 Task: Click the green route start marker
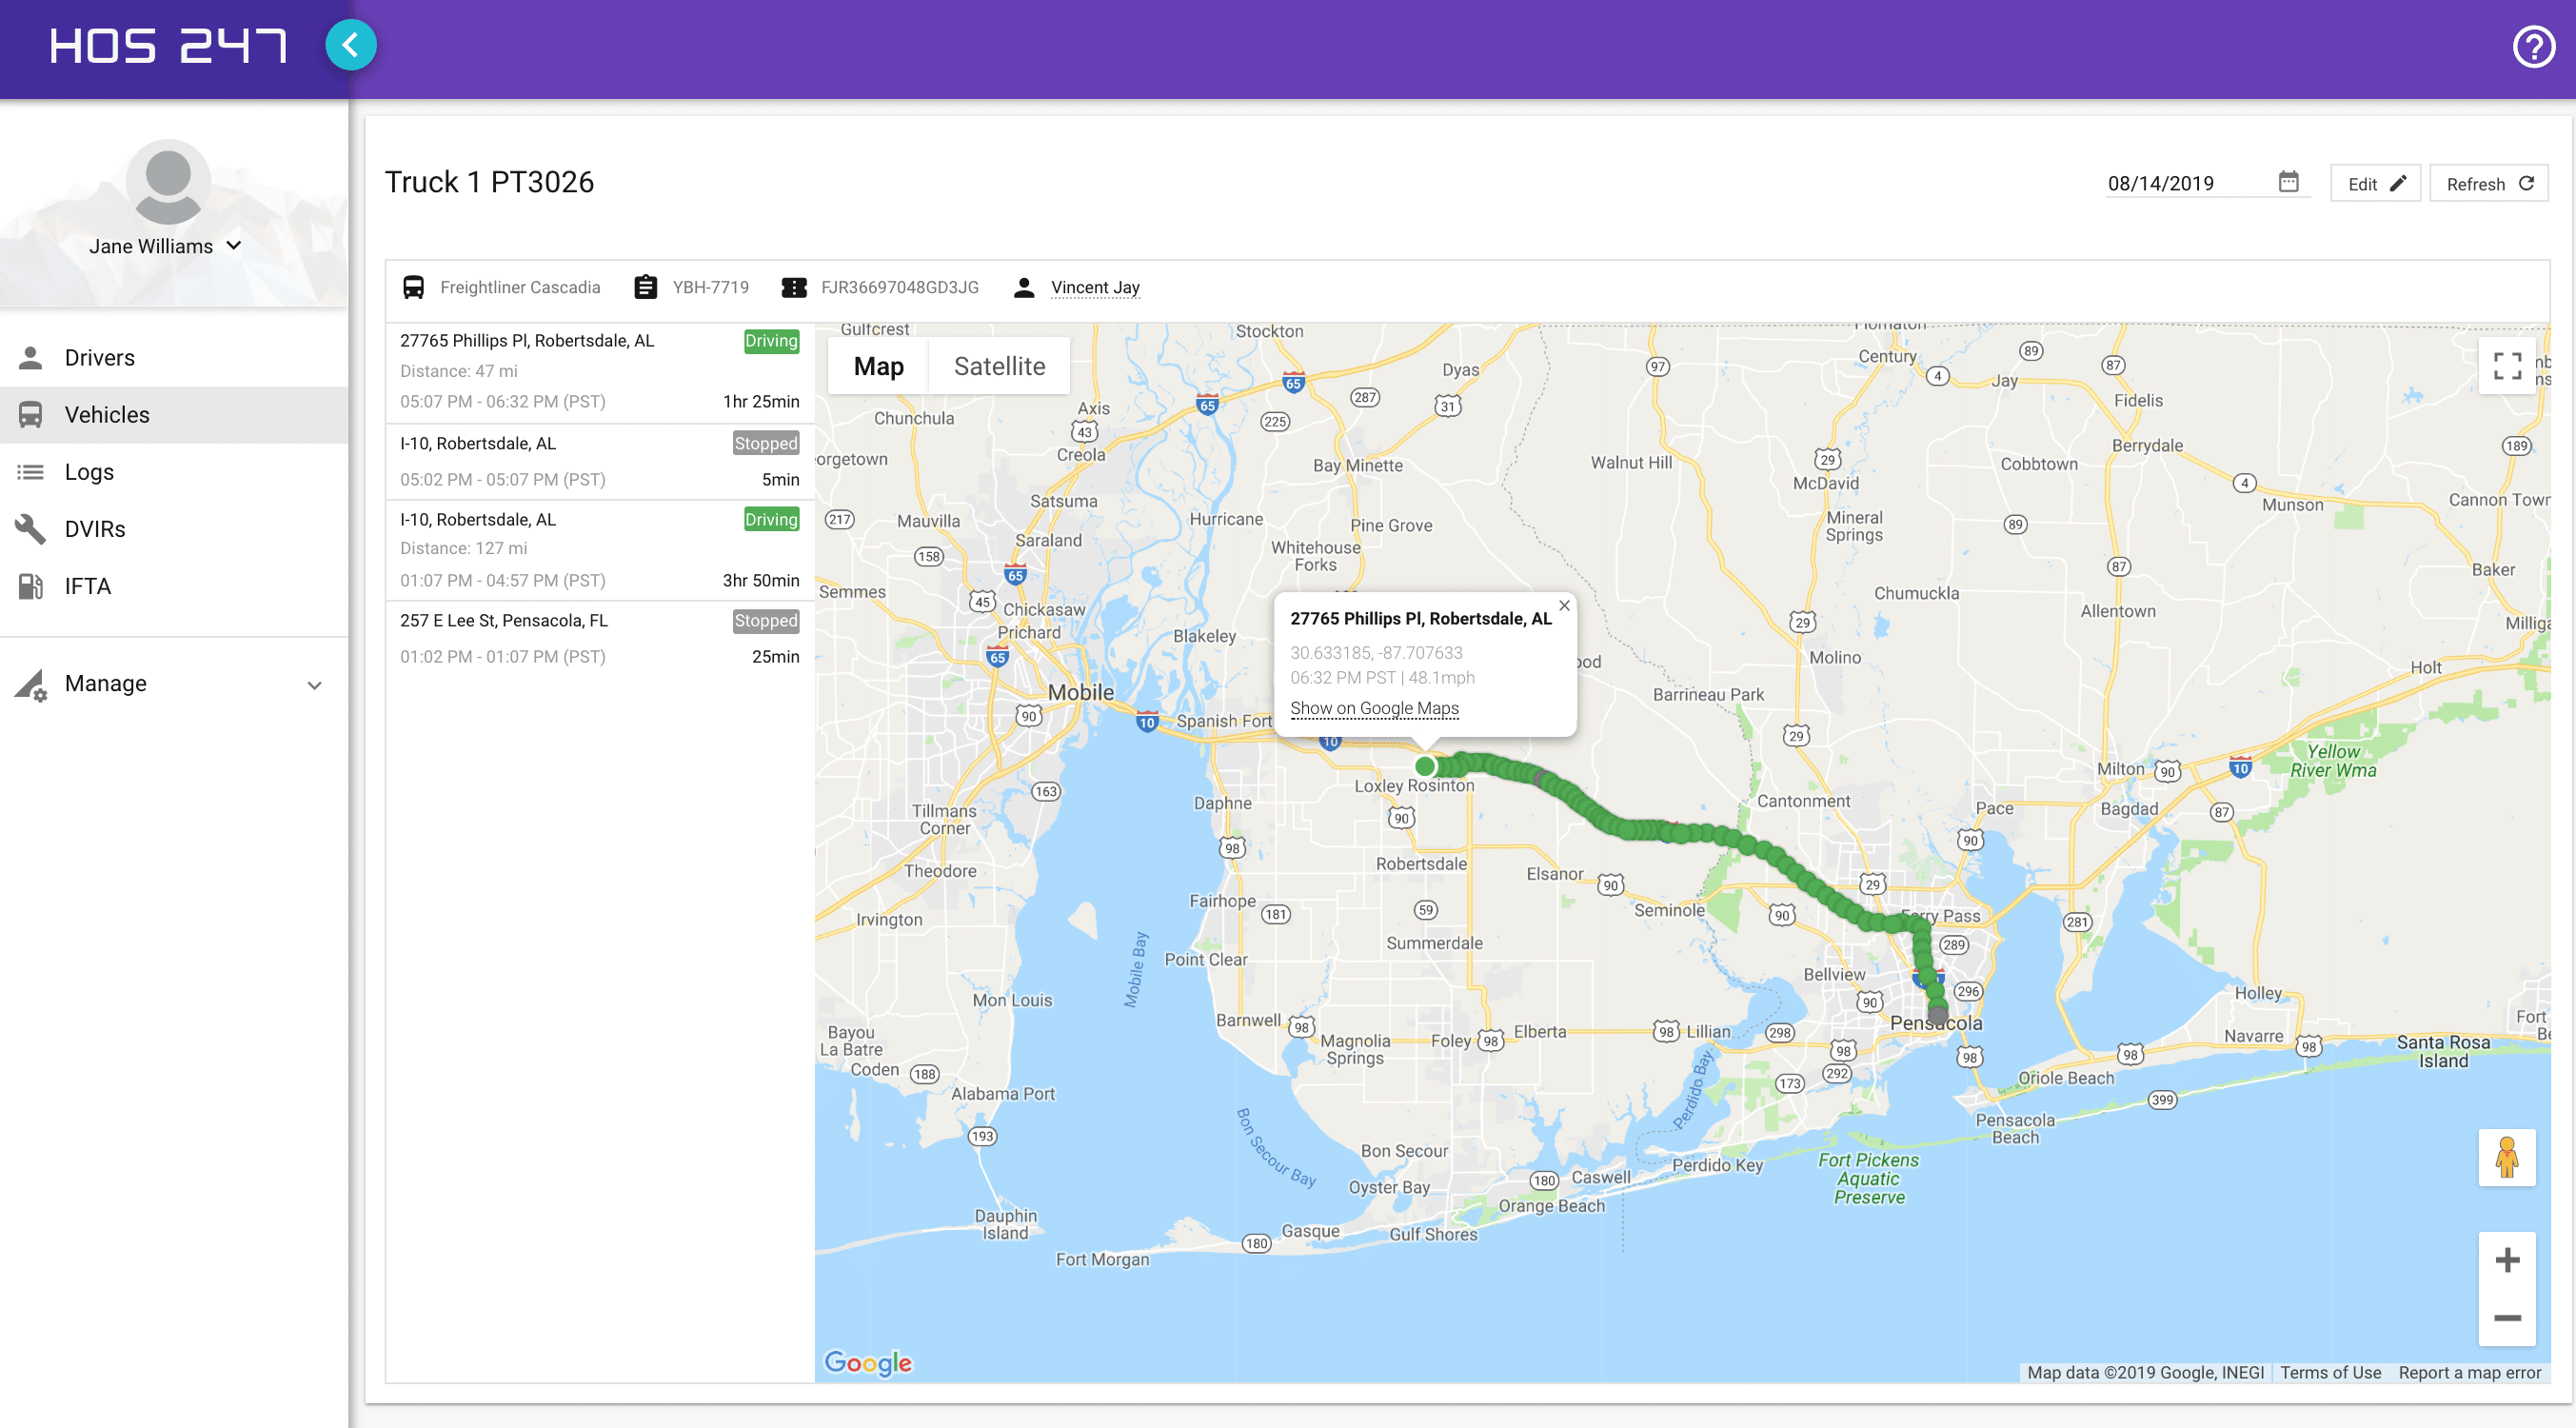click(1425, 766)
